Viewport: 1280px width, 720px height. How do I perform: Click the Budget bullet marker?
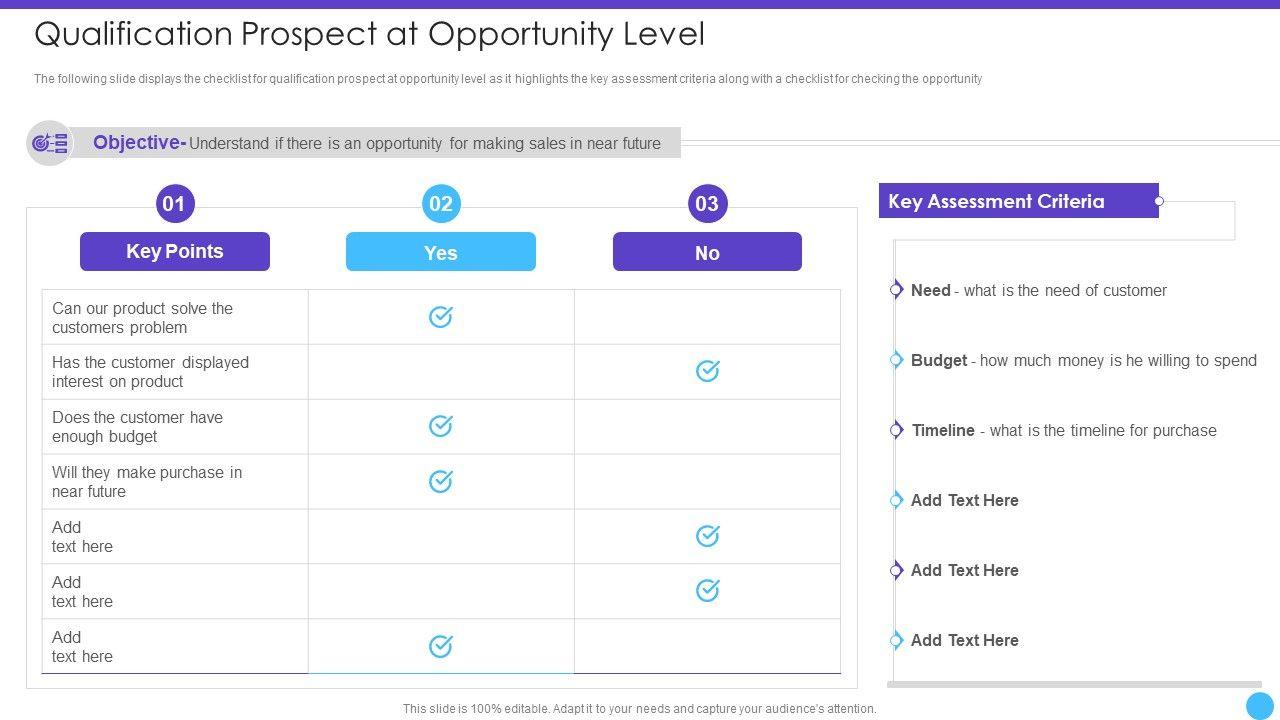pos(897,360)
